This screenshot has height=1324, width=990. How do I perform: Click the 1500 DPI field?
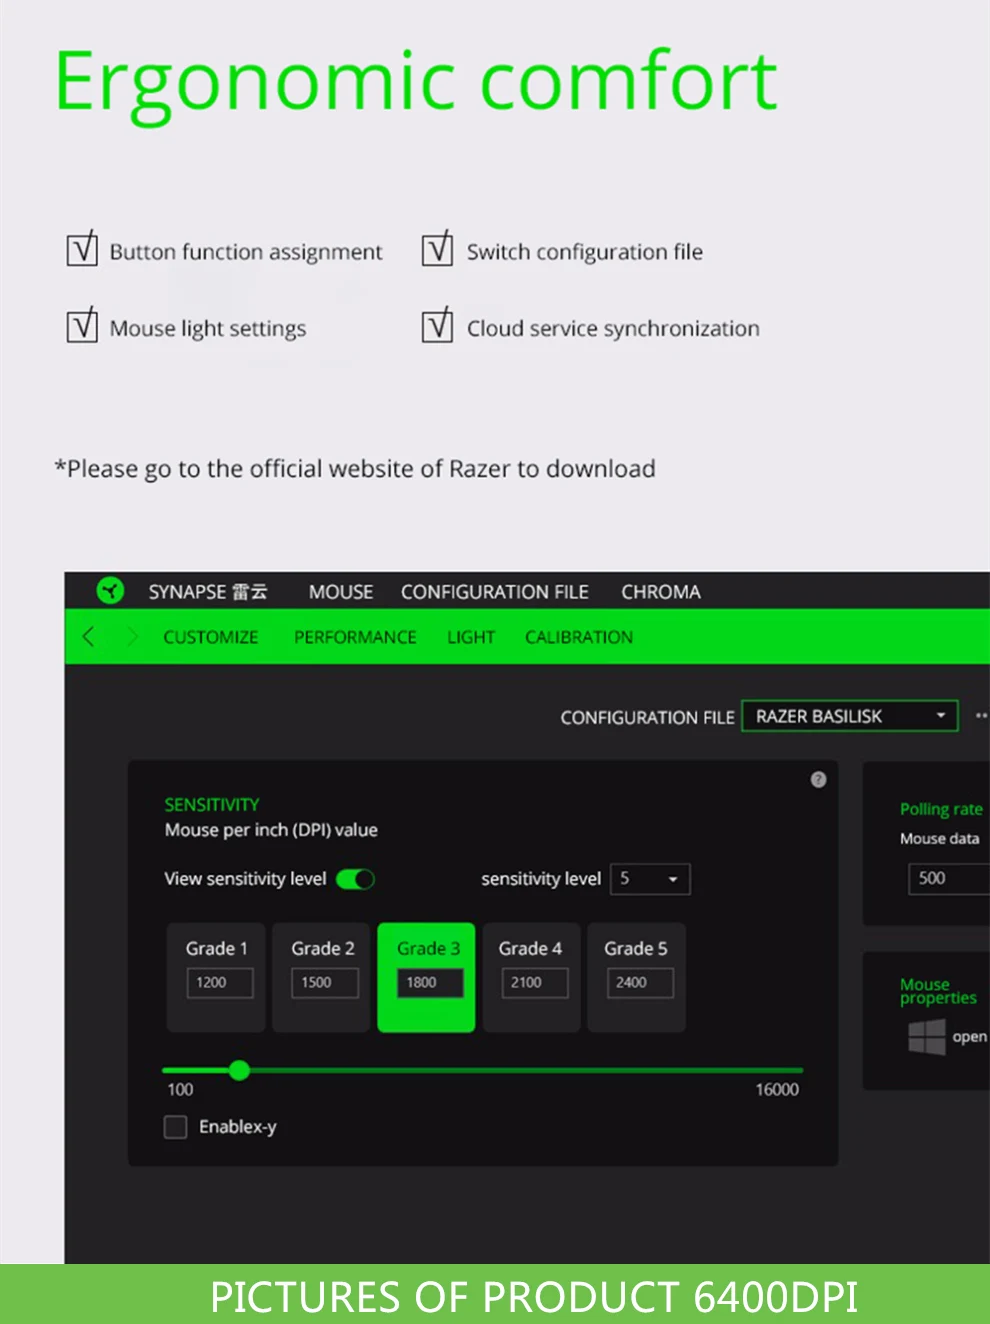325,983
